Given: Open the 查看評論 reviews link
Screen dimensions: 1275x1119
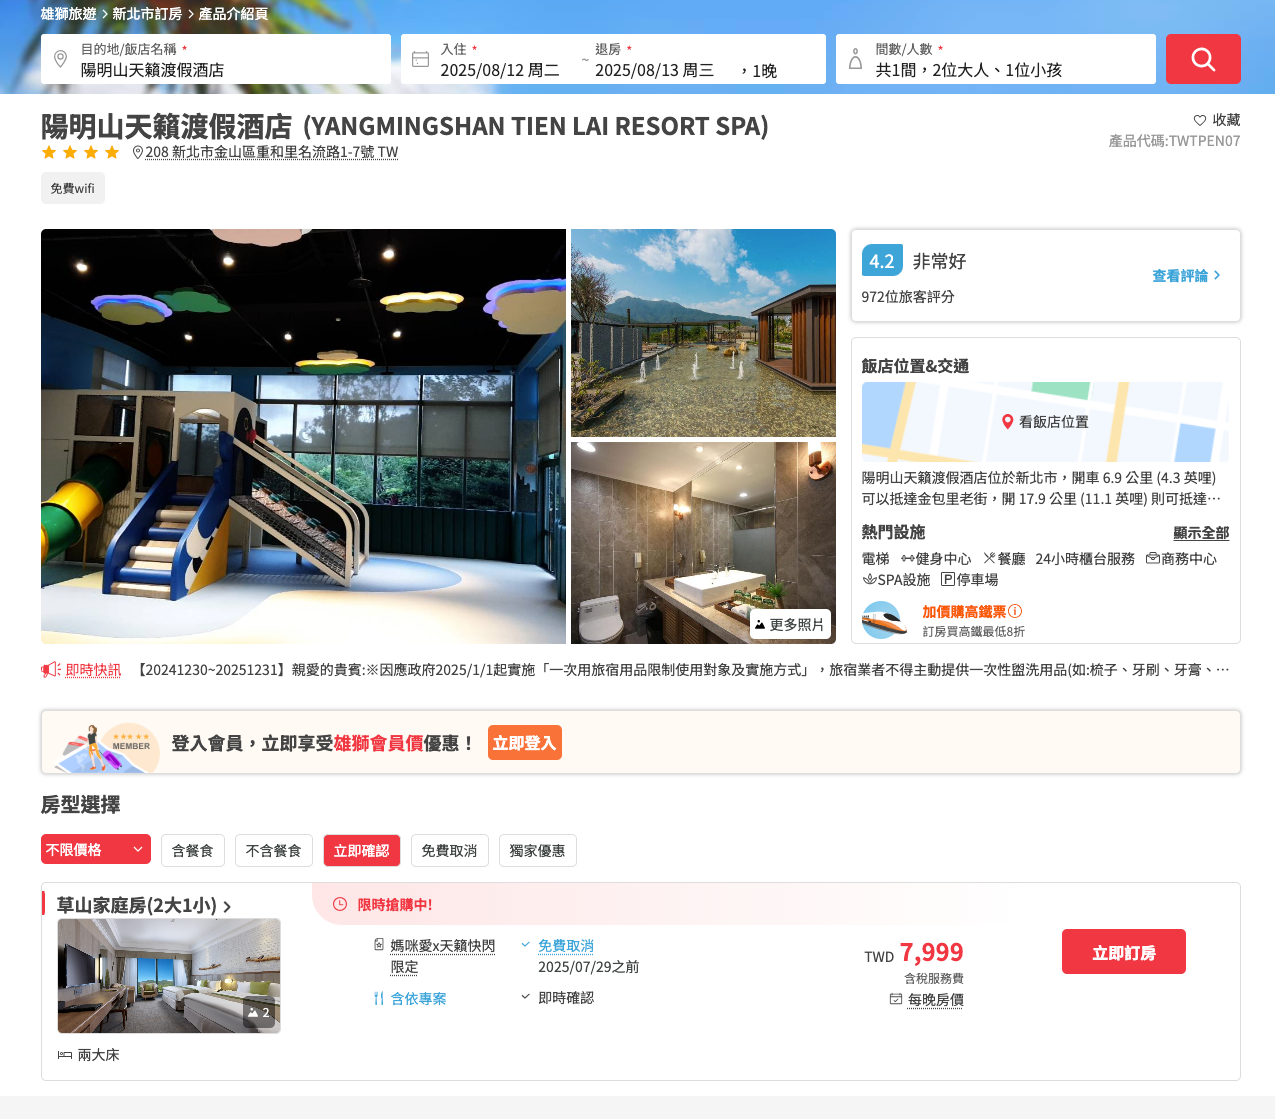Looking at the screenshot, I should 1186,276.
